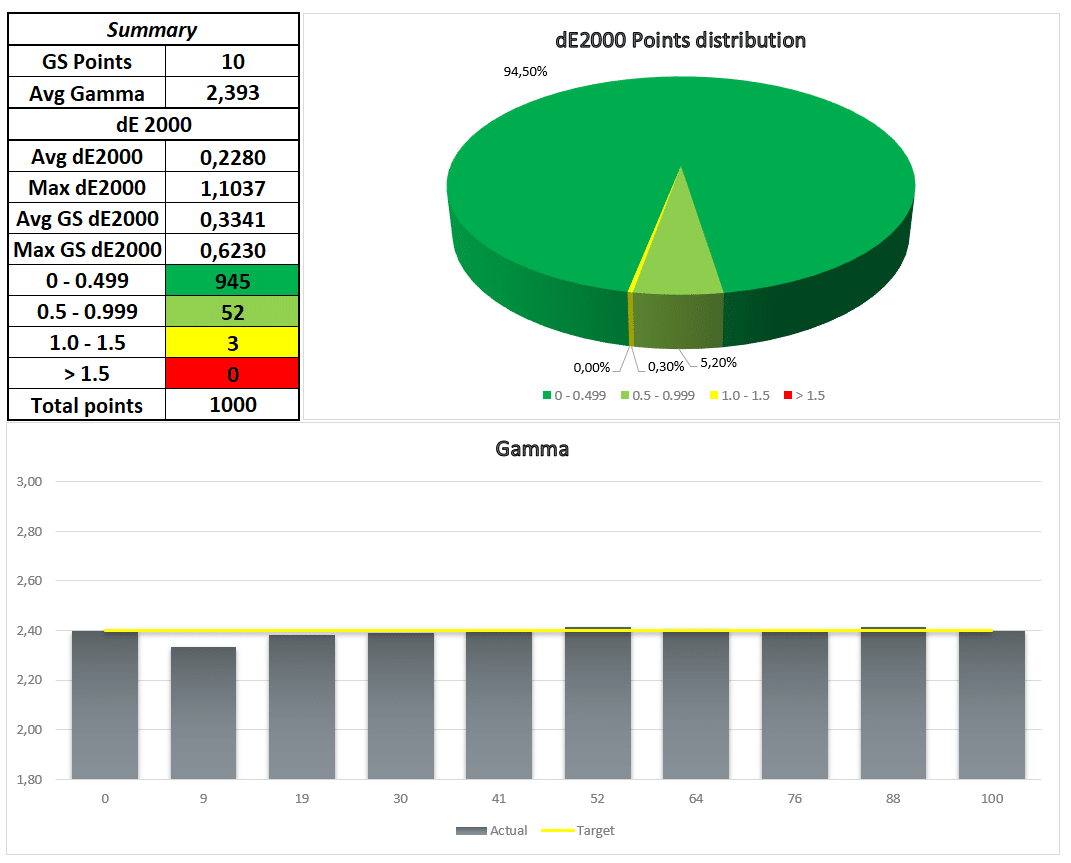
Task: Click the 2,60 y-axis label
Action: [x=29, y=581]
